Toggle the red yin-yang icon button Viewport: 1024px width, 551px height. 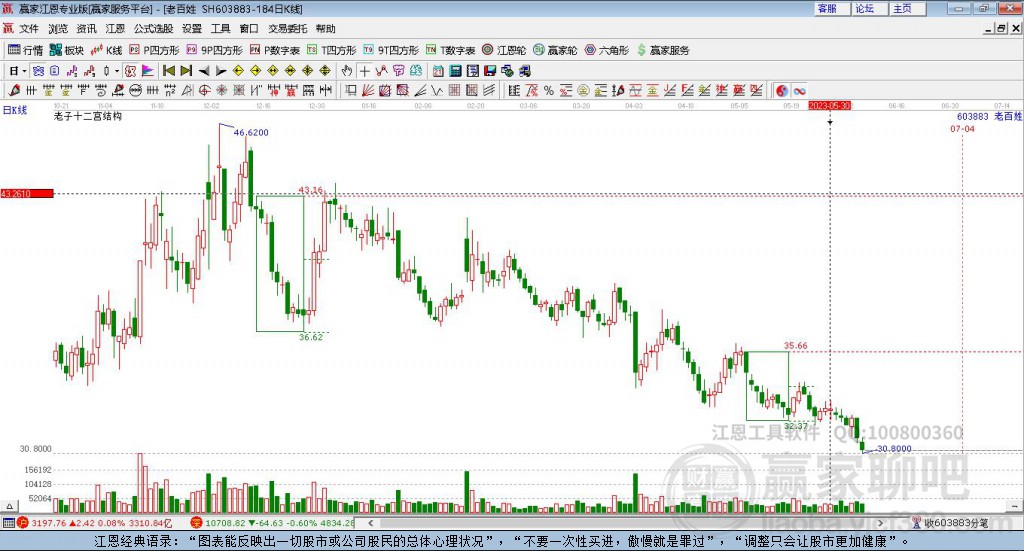[x=782, y=91]
